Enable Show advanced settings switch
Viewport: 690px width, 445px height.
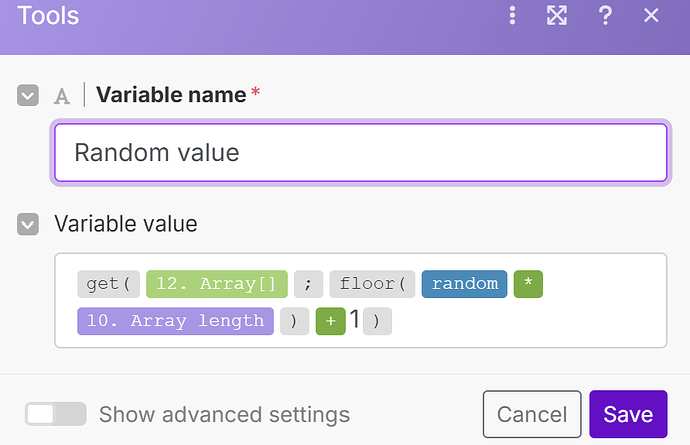[x=55, y=414]
